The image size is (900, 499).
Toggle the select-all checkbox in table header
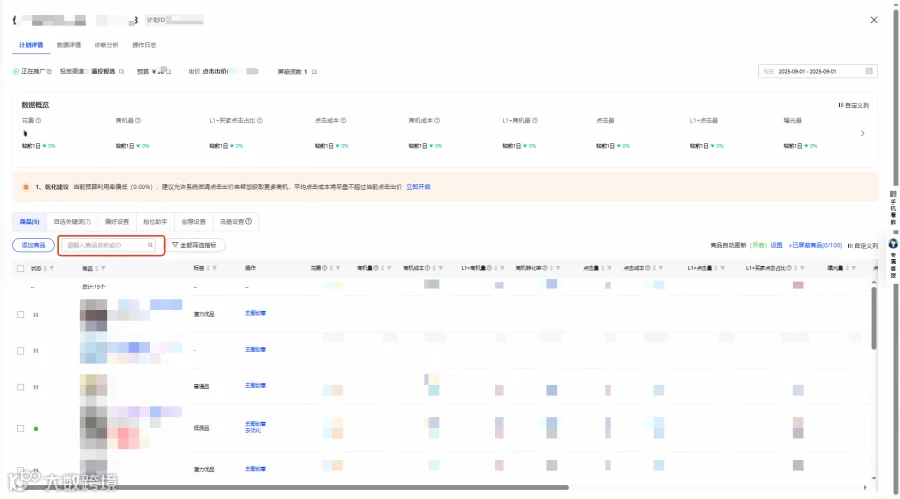21,268
